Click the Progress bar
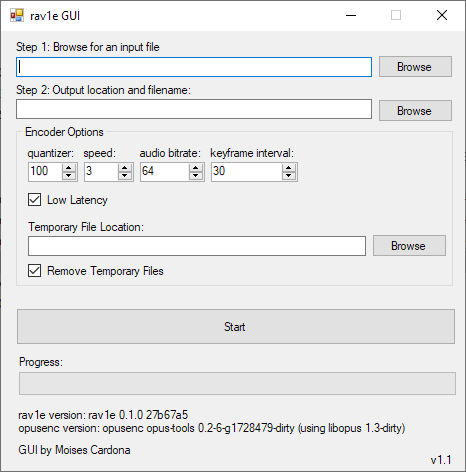 (x=237, y=384)
